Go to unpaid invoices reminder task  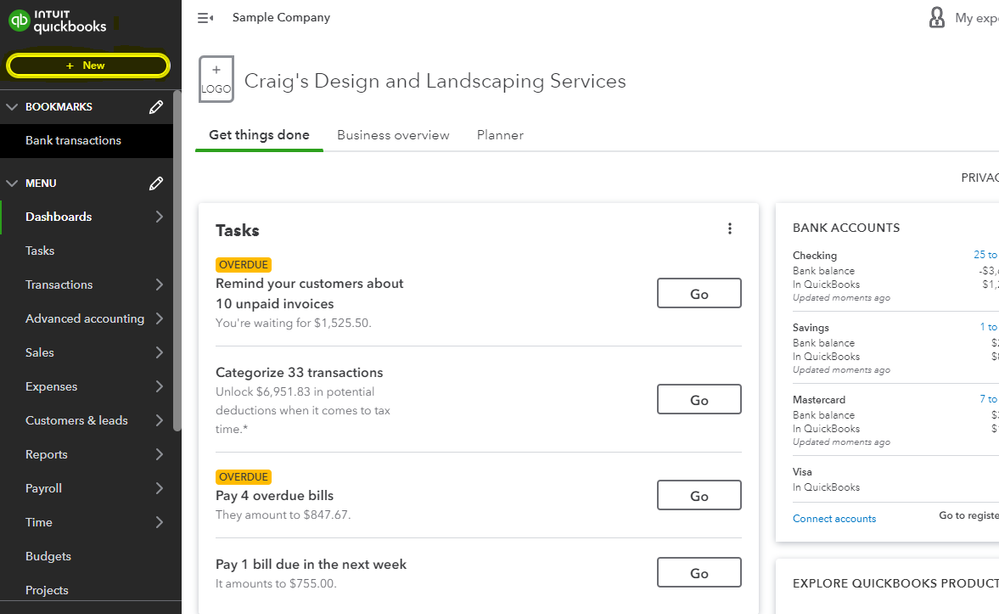(699, 294)
